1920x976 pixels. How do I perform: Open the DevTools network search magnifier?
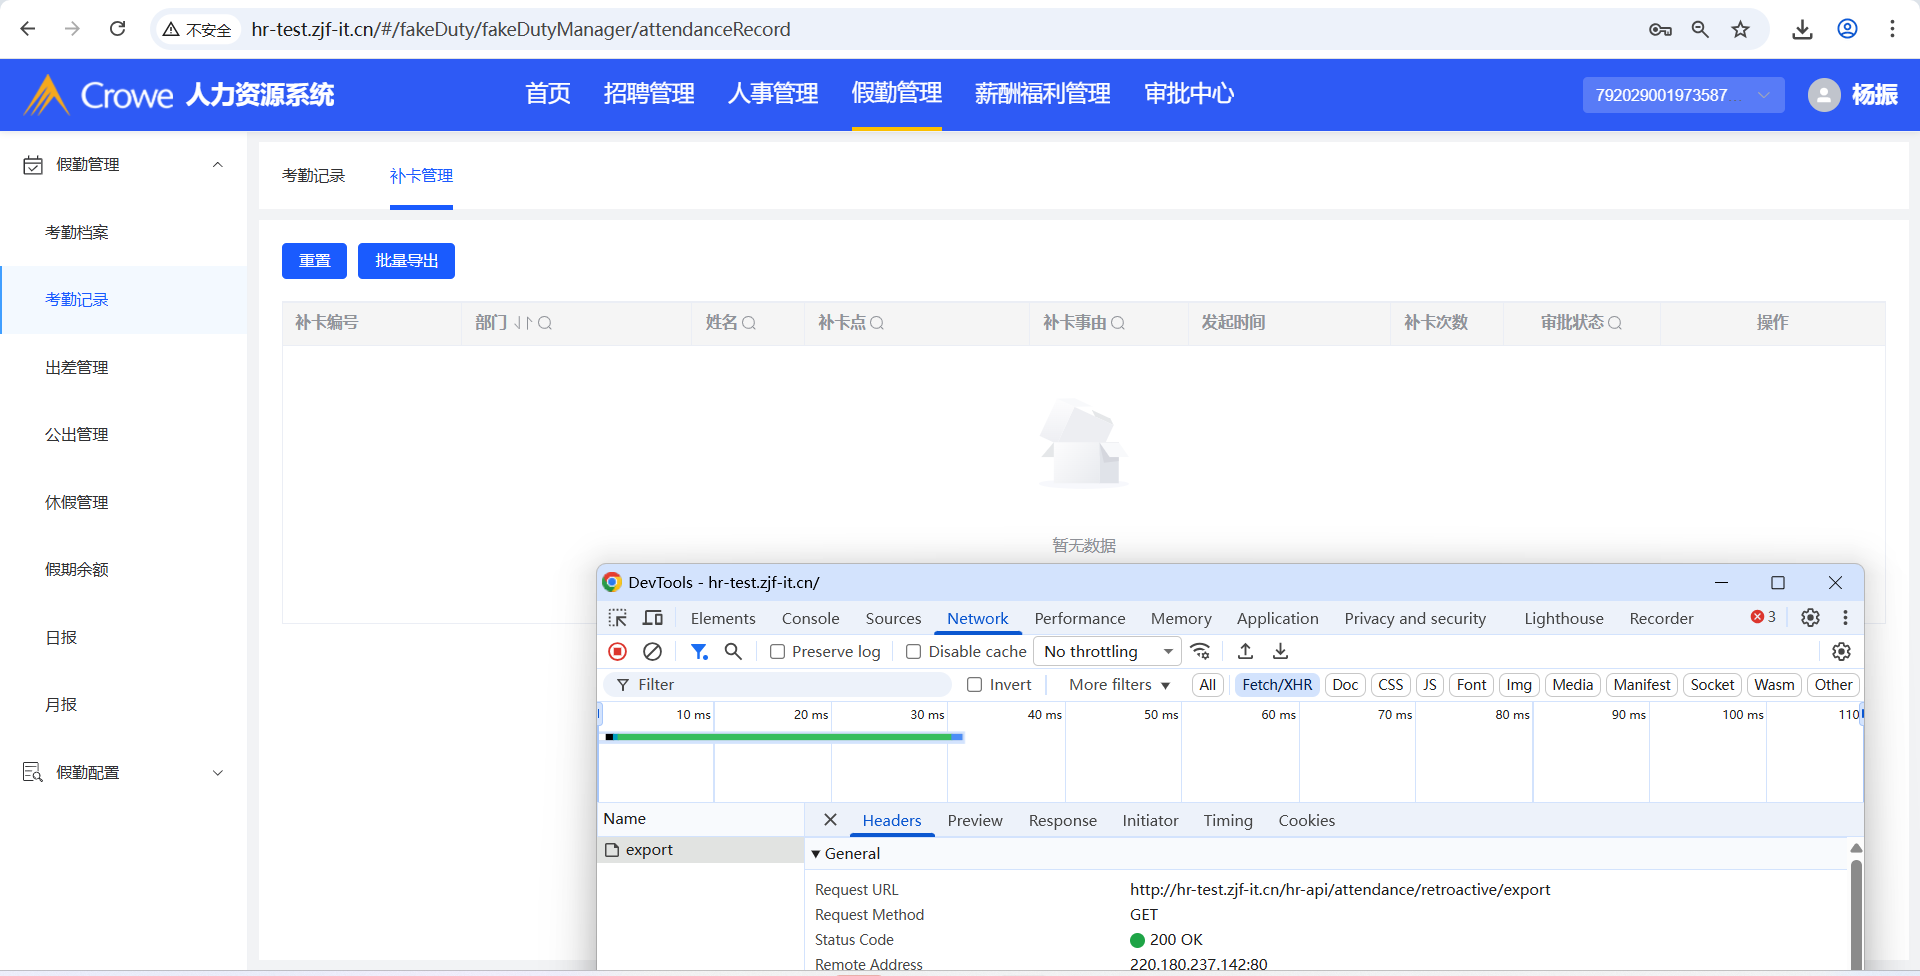coord(733,652)
